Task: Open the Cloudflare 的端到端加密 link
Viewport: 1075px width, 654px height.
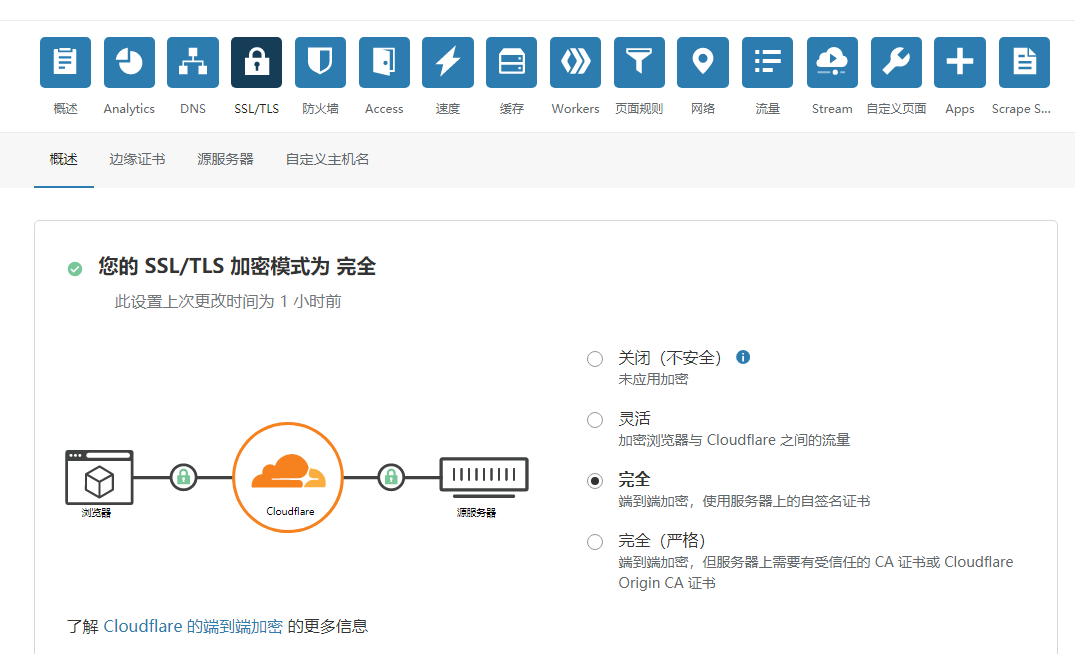Action: (x=193, y=626)
